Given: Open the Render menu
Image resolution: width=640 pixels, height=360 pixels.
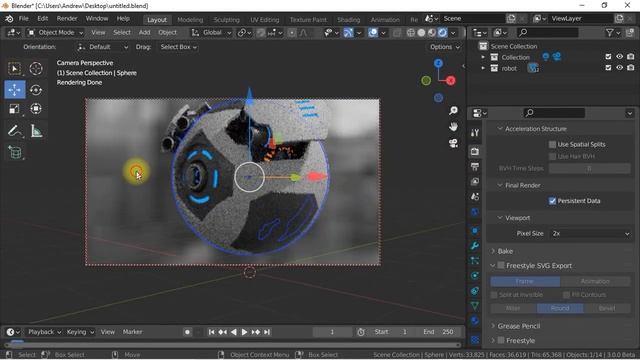Looking at the screenshot, I should point(67,19).
